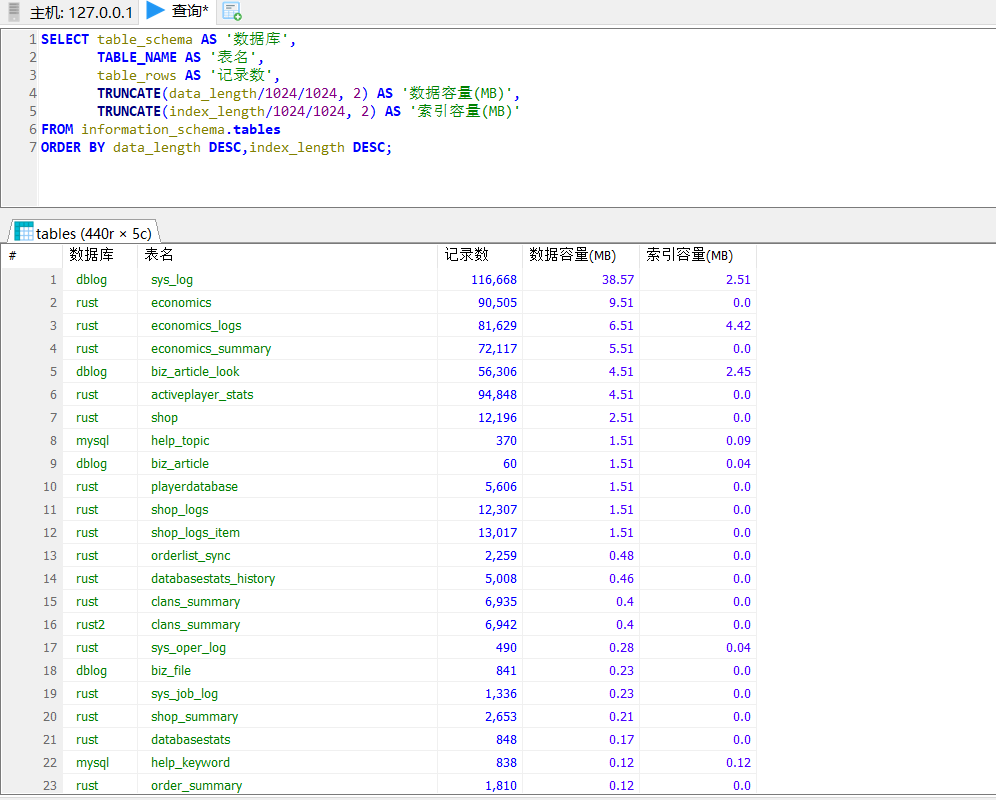Select the sys_log table name cell
996x800 pixels.
coord(287,280)
